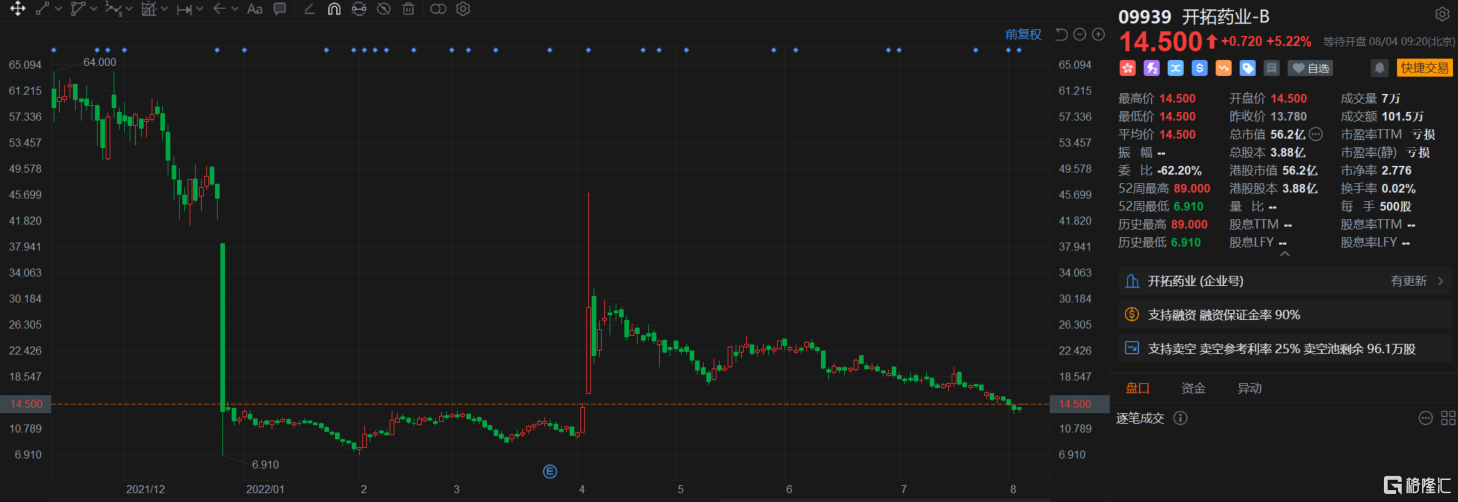Click the E earnings marker on timeline
This screenshot has width=1458, height=502.
tap(549, 470)
